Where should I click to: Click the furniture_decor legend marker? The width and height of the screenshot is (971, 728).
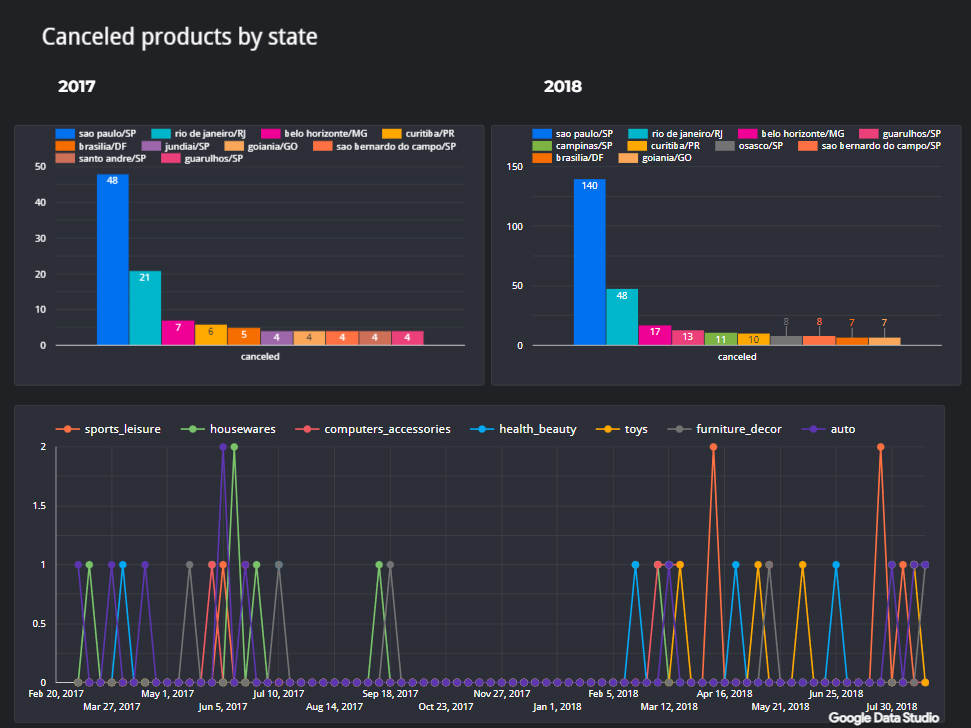(x=681, y=429)
